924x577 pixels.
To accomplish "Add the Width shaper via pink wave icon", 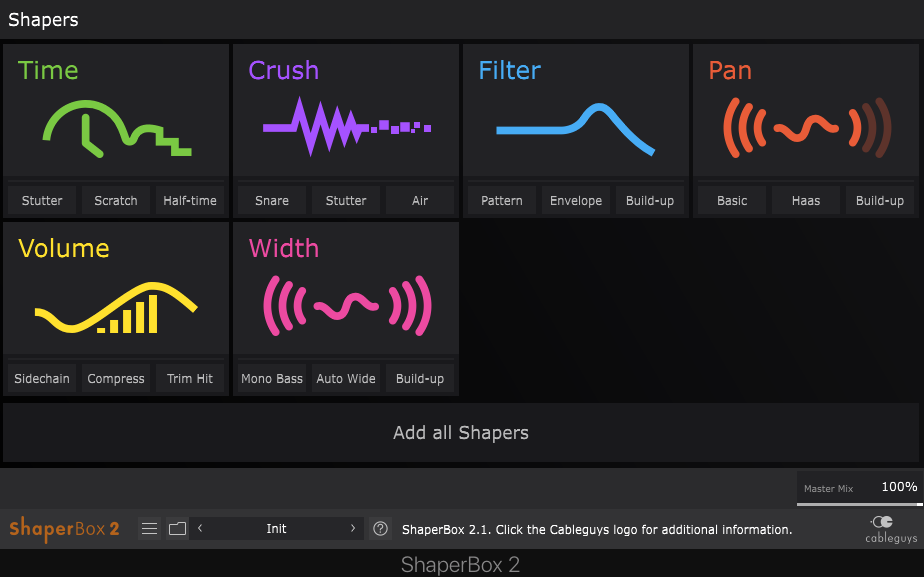I will tap(347, 306).
